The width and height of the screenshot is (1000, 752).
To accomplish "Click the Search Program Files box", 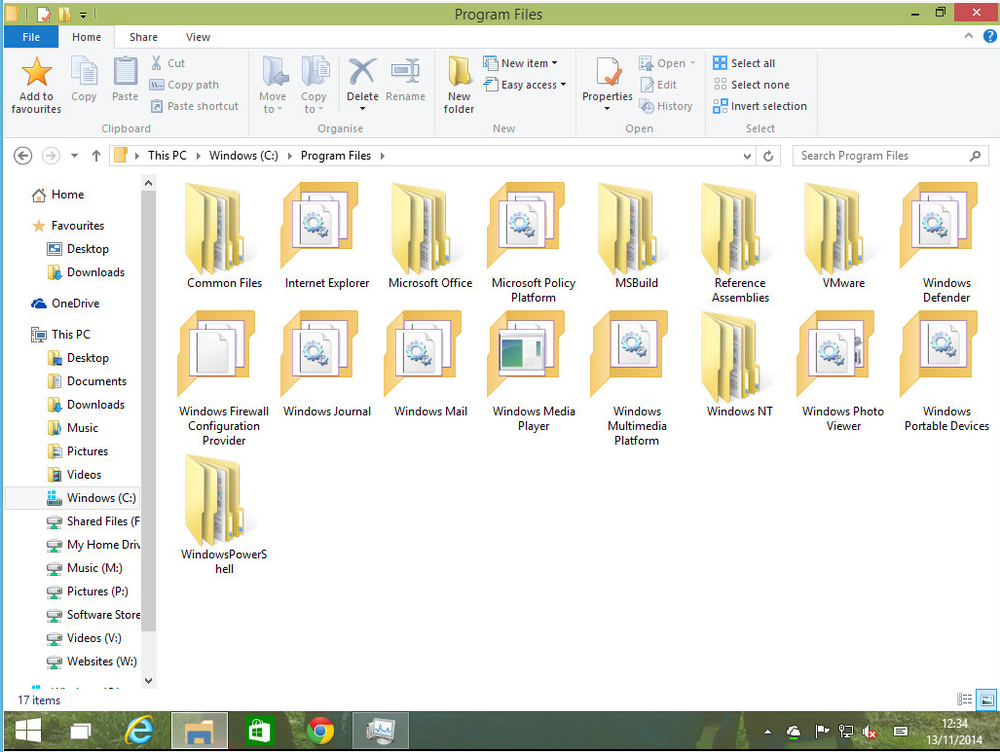I will coord(890,156).
